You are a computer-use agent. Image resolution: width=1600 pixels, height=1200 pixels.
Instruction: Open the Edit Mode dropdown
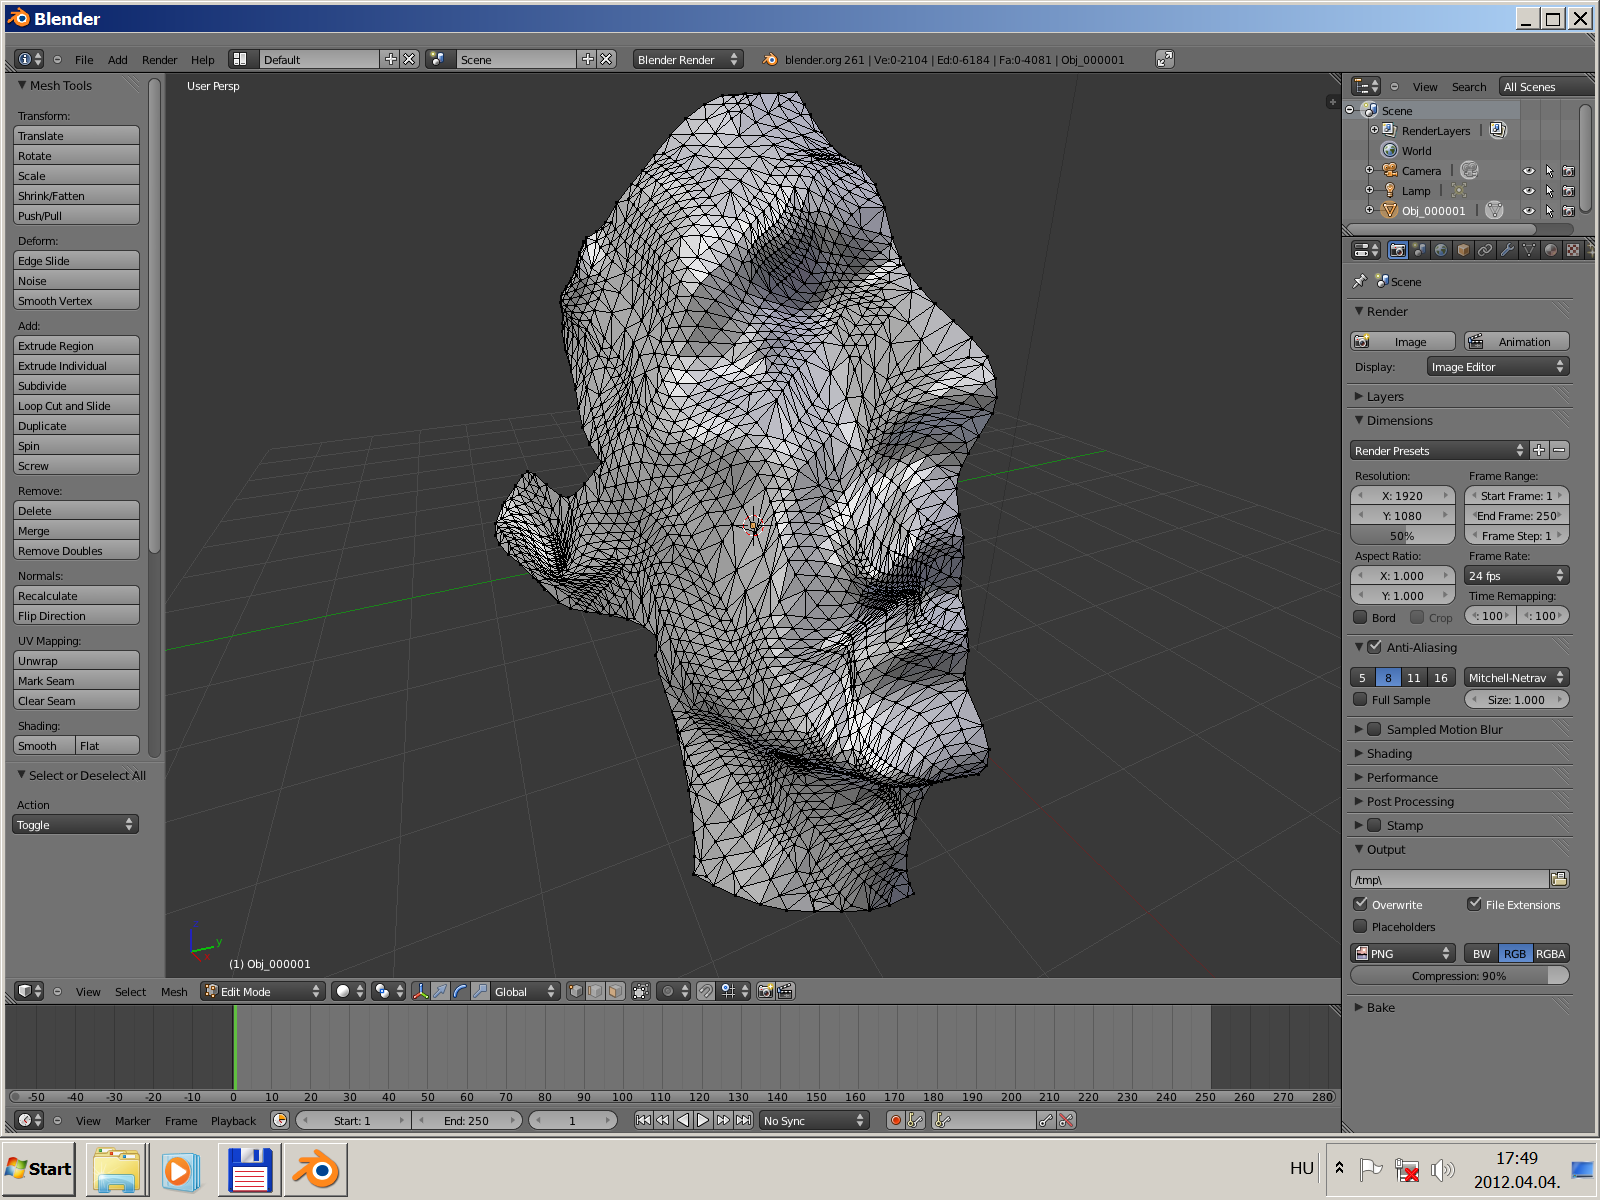263,991
